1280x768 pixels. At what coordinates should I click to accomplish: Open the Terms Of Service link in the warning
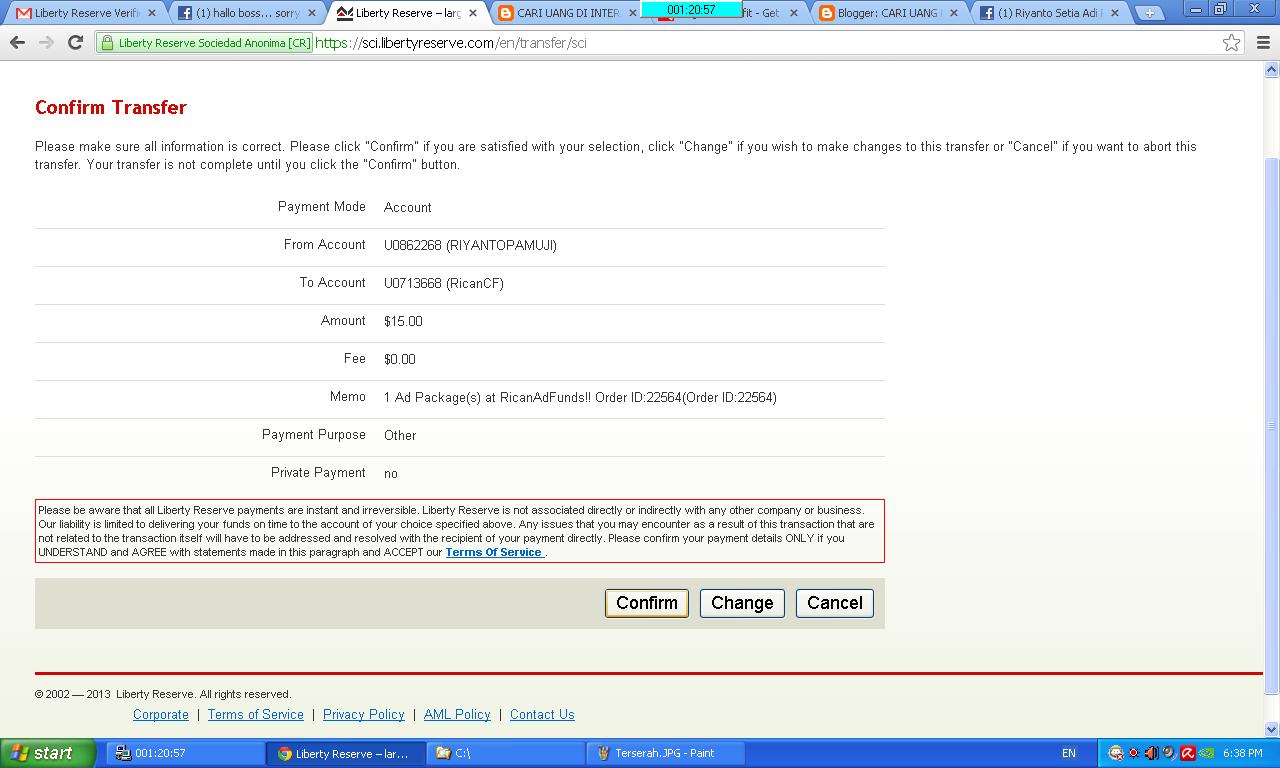point(494,552)
